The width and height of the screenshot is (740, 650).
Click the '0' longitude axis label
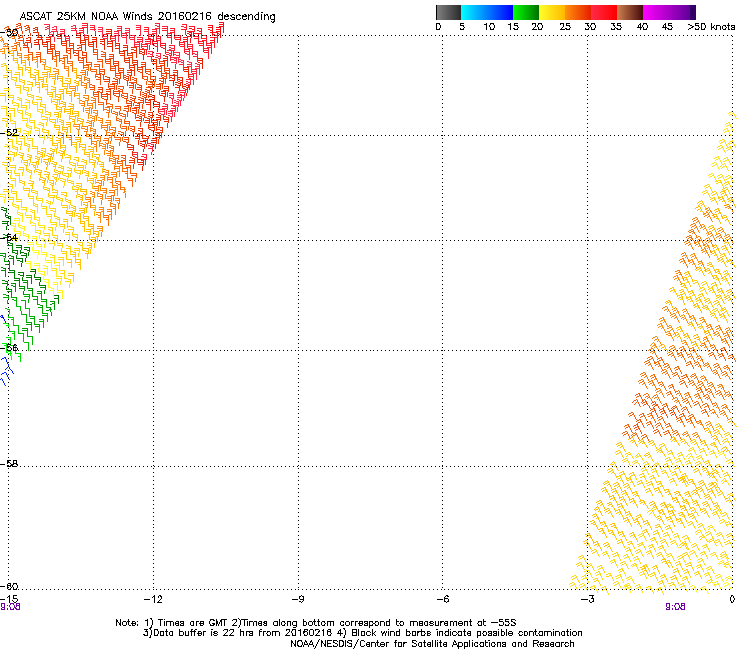click(732, 599)
